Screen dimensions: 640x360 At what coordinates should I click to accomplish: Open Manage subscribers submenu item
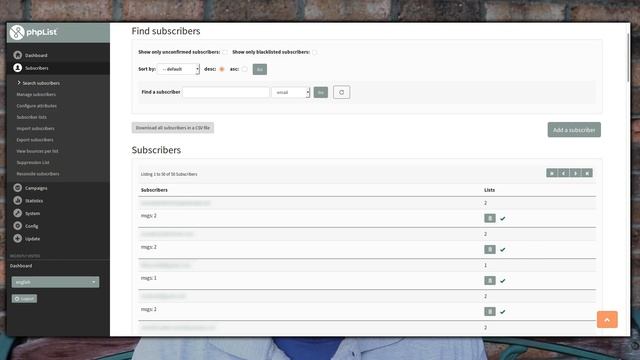[36, 94]
